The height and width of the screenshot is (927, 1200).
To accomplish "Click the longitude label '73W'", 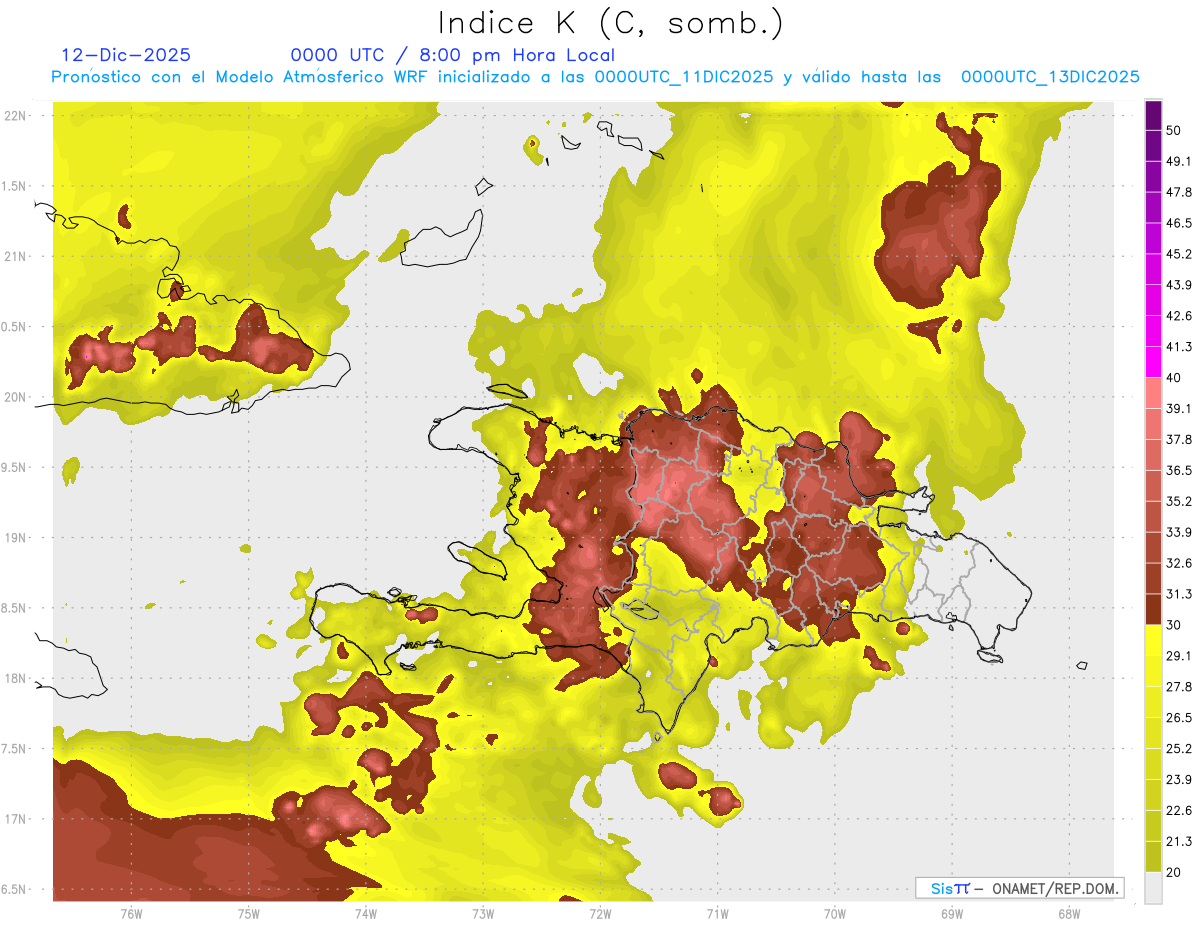I will tap(483, 914).
